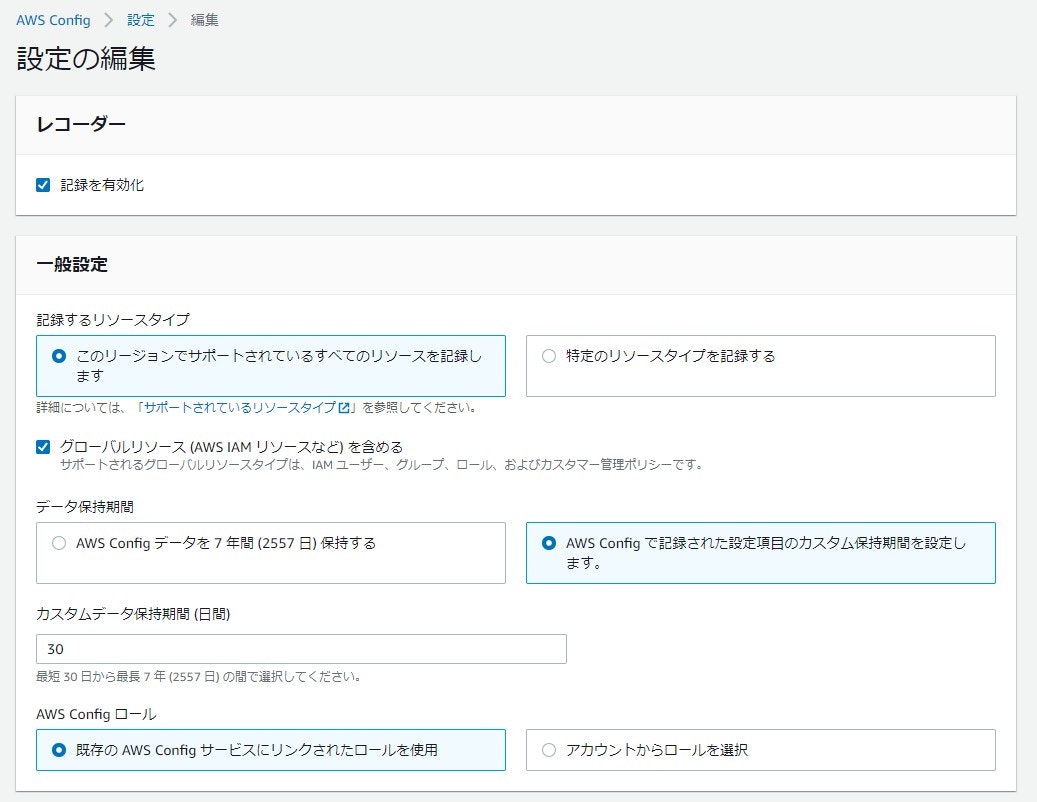Select the service-linked AWS Config role radio
This screenshot has height=802, width=1037.
tap(59, 750)
